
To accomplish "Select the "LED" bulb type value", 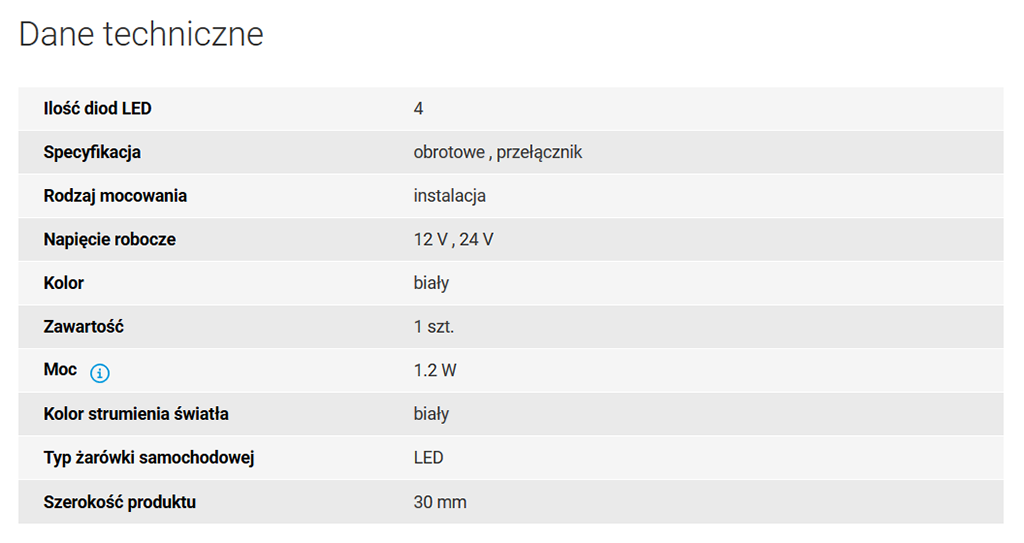I will [428, 458].
